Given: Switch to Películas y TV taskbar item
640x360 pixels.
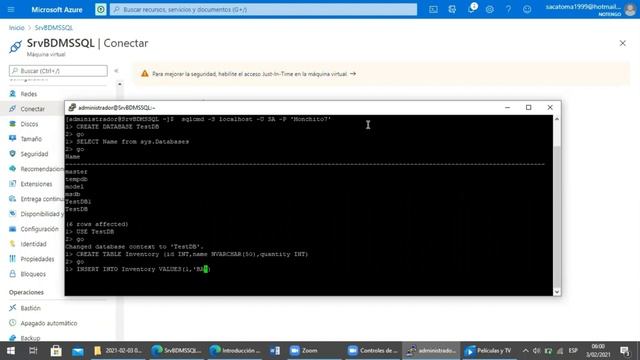Looking at the screenshot, I should [489, 351].
